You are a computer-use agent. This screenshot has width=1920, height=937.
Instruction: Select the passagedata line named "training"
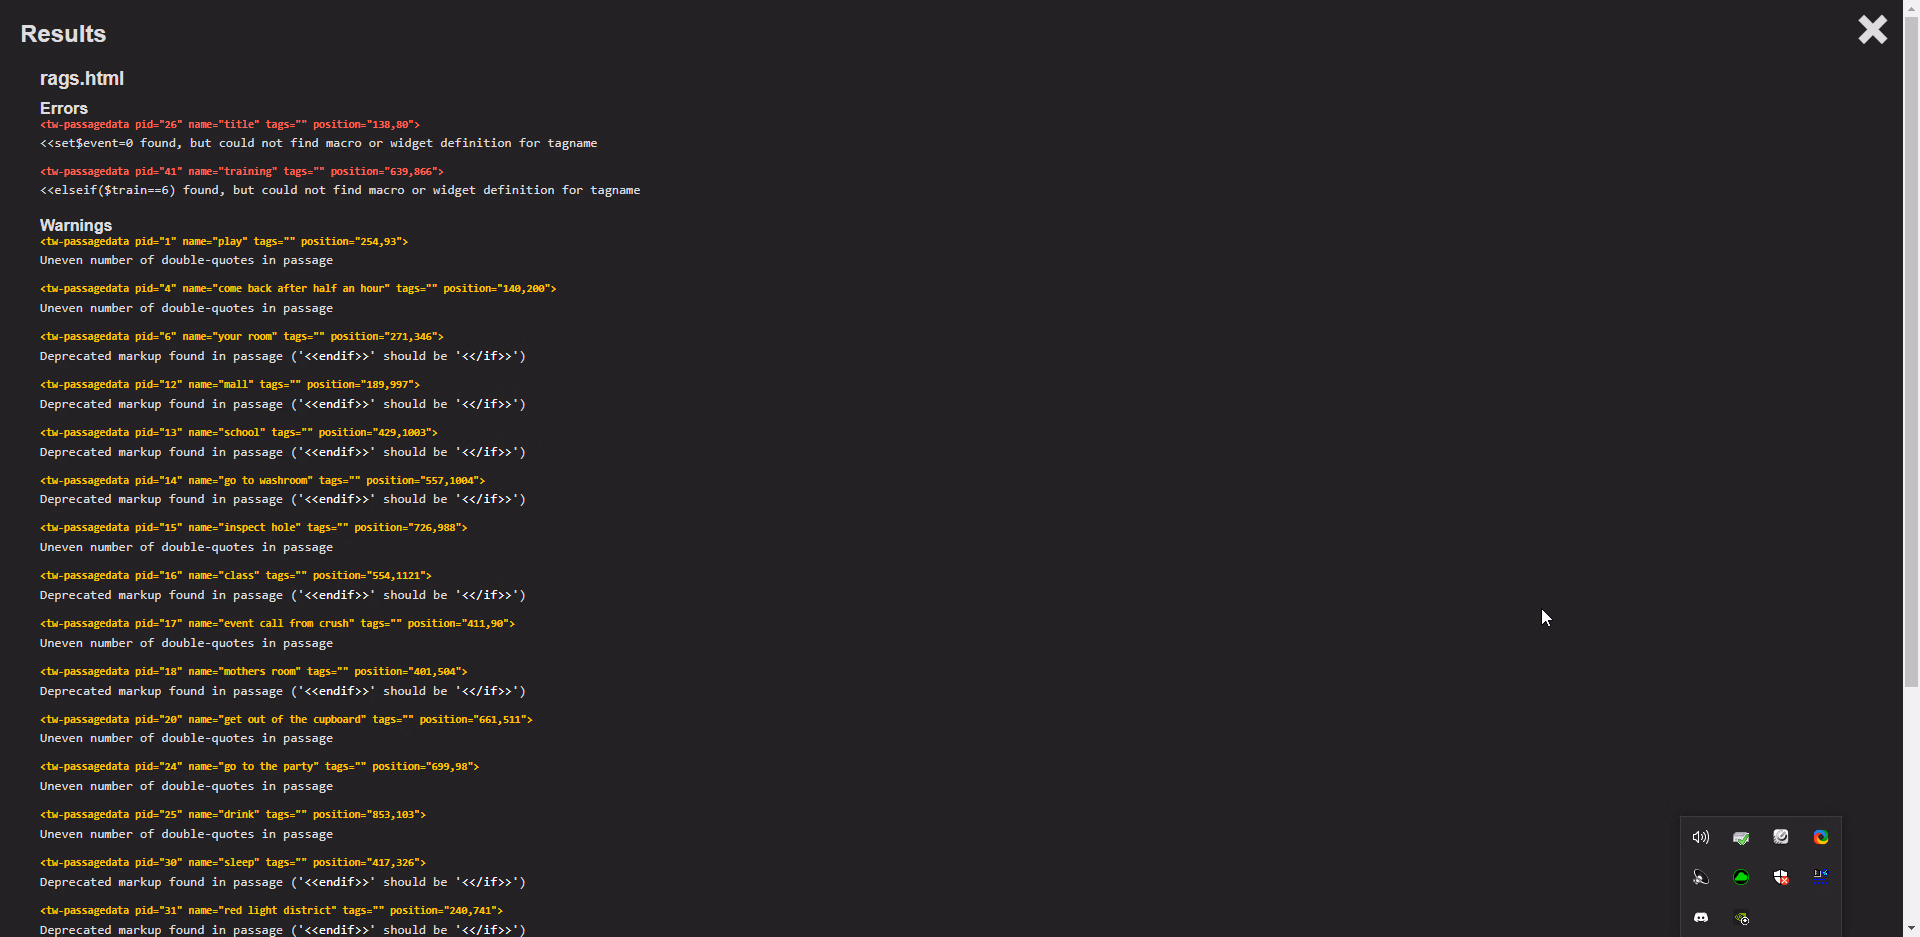[242, 171]
